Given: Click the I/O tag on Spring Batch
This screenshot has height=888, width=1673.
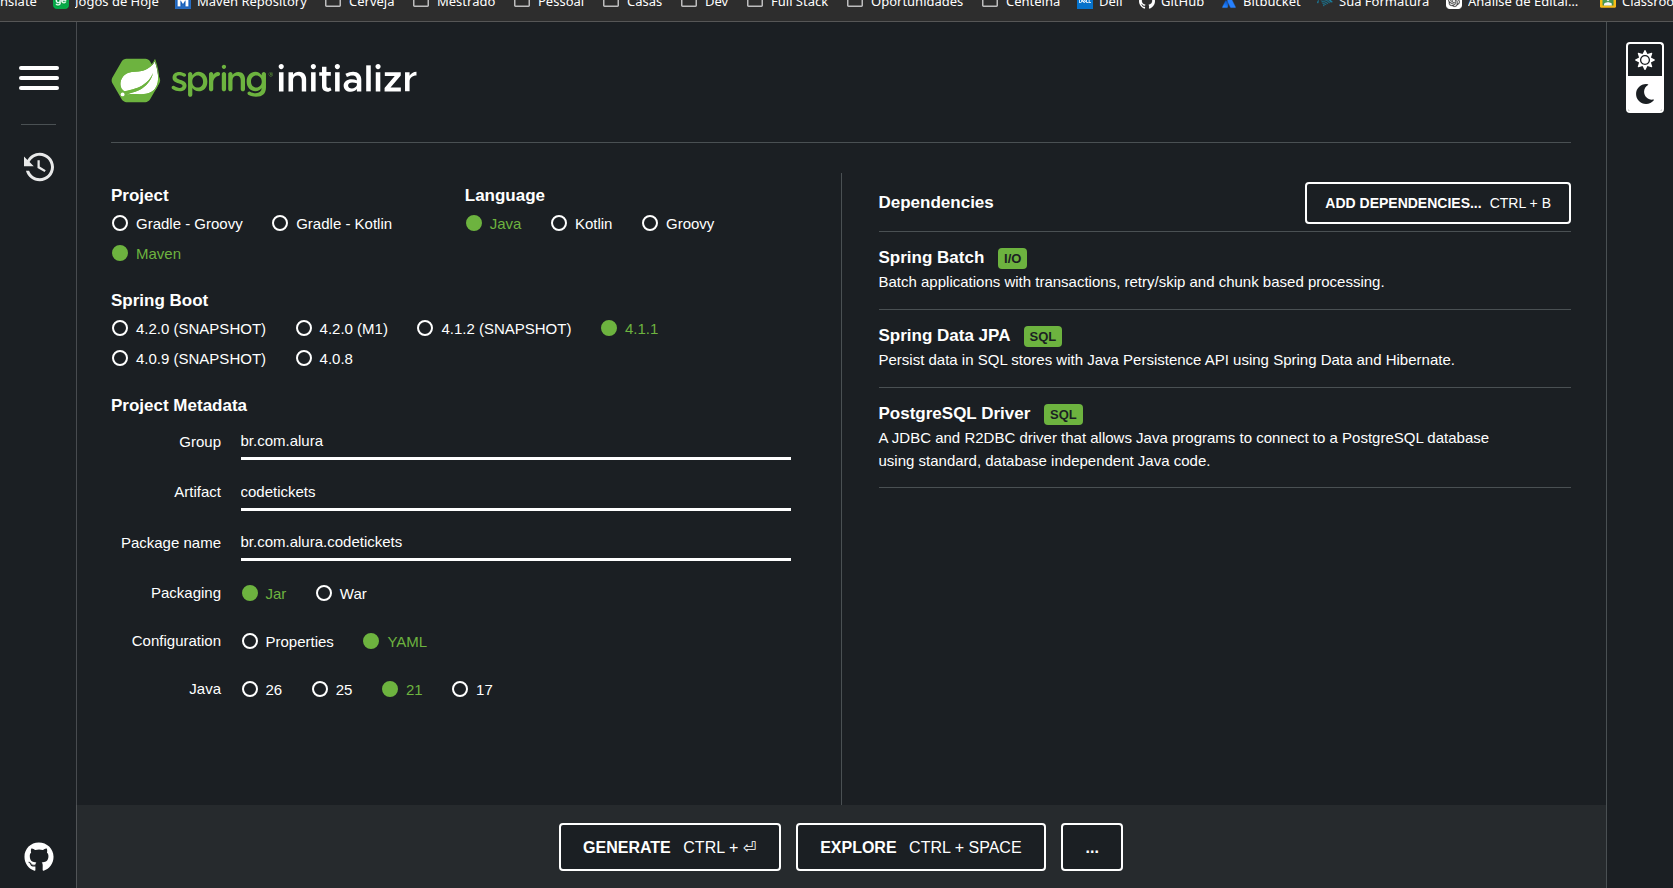Looking at the screenshot, I should pos(1013,259).
